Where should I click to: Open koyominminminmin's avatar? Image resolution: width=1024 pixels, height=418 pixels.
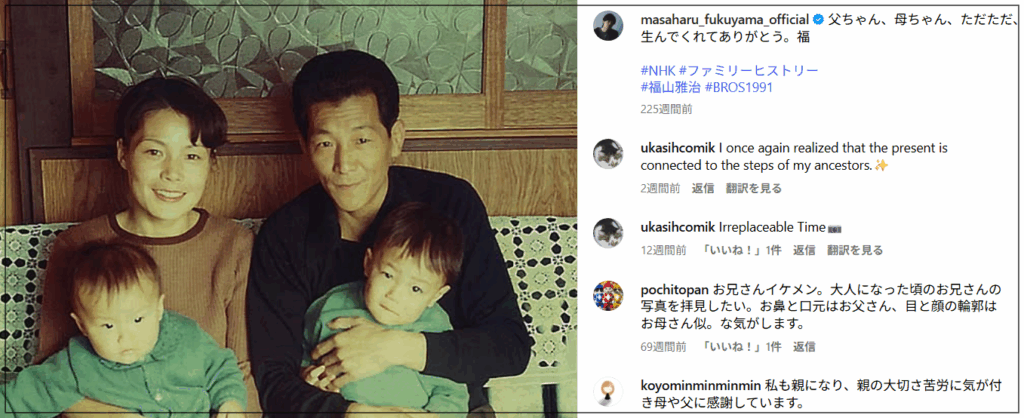(607, 392)
